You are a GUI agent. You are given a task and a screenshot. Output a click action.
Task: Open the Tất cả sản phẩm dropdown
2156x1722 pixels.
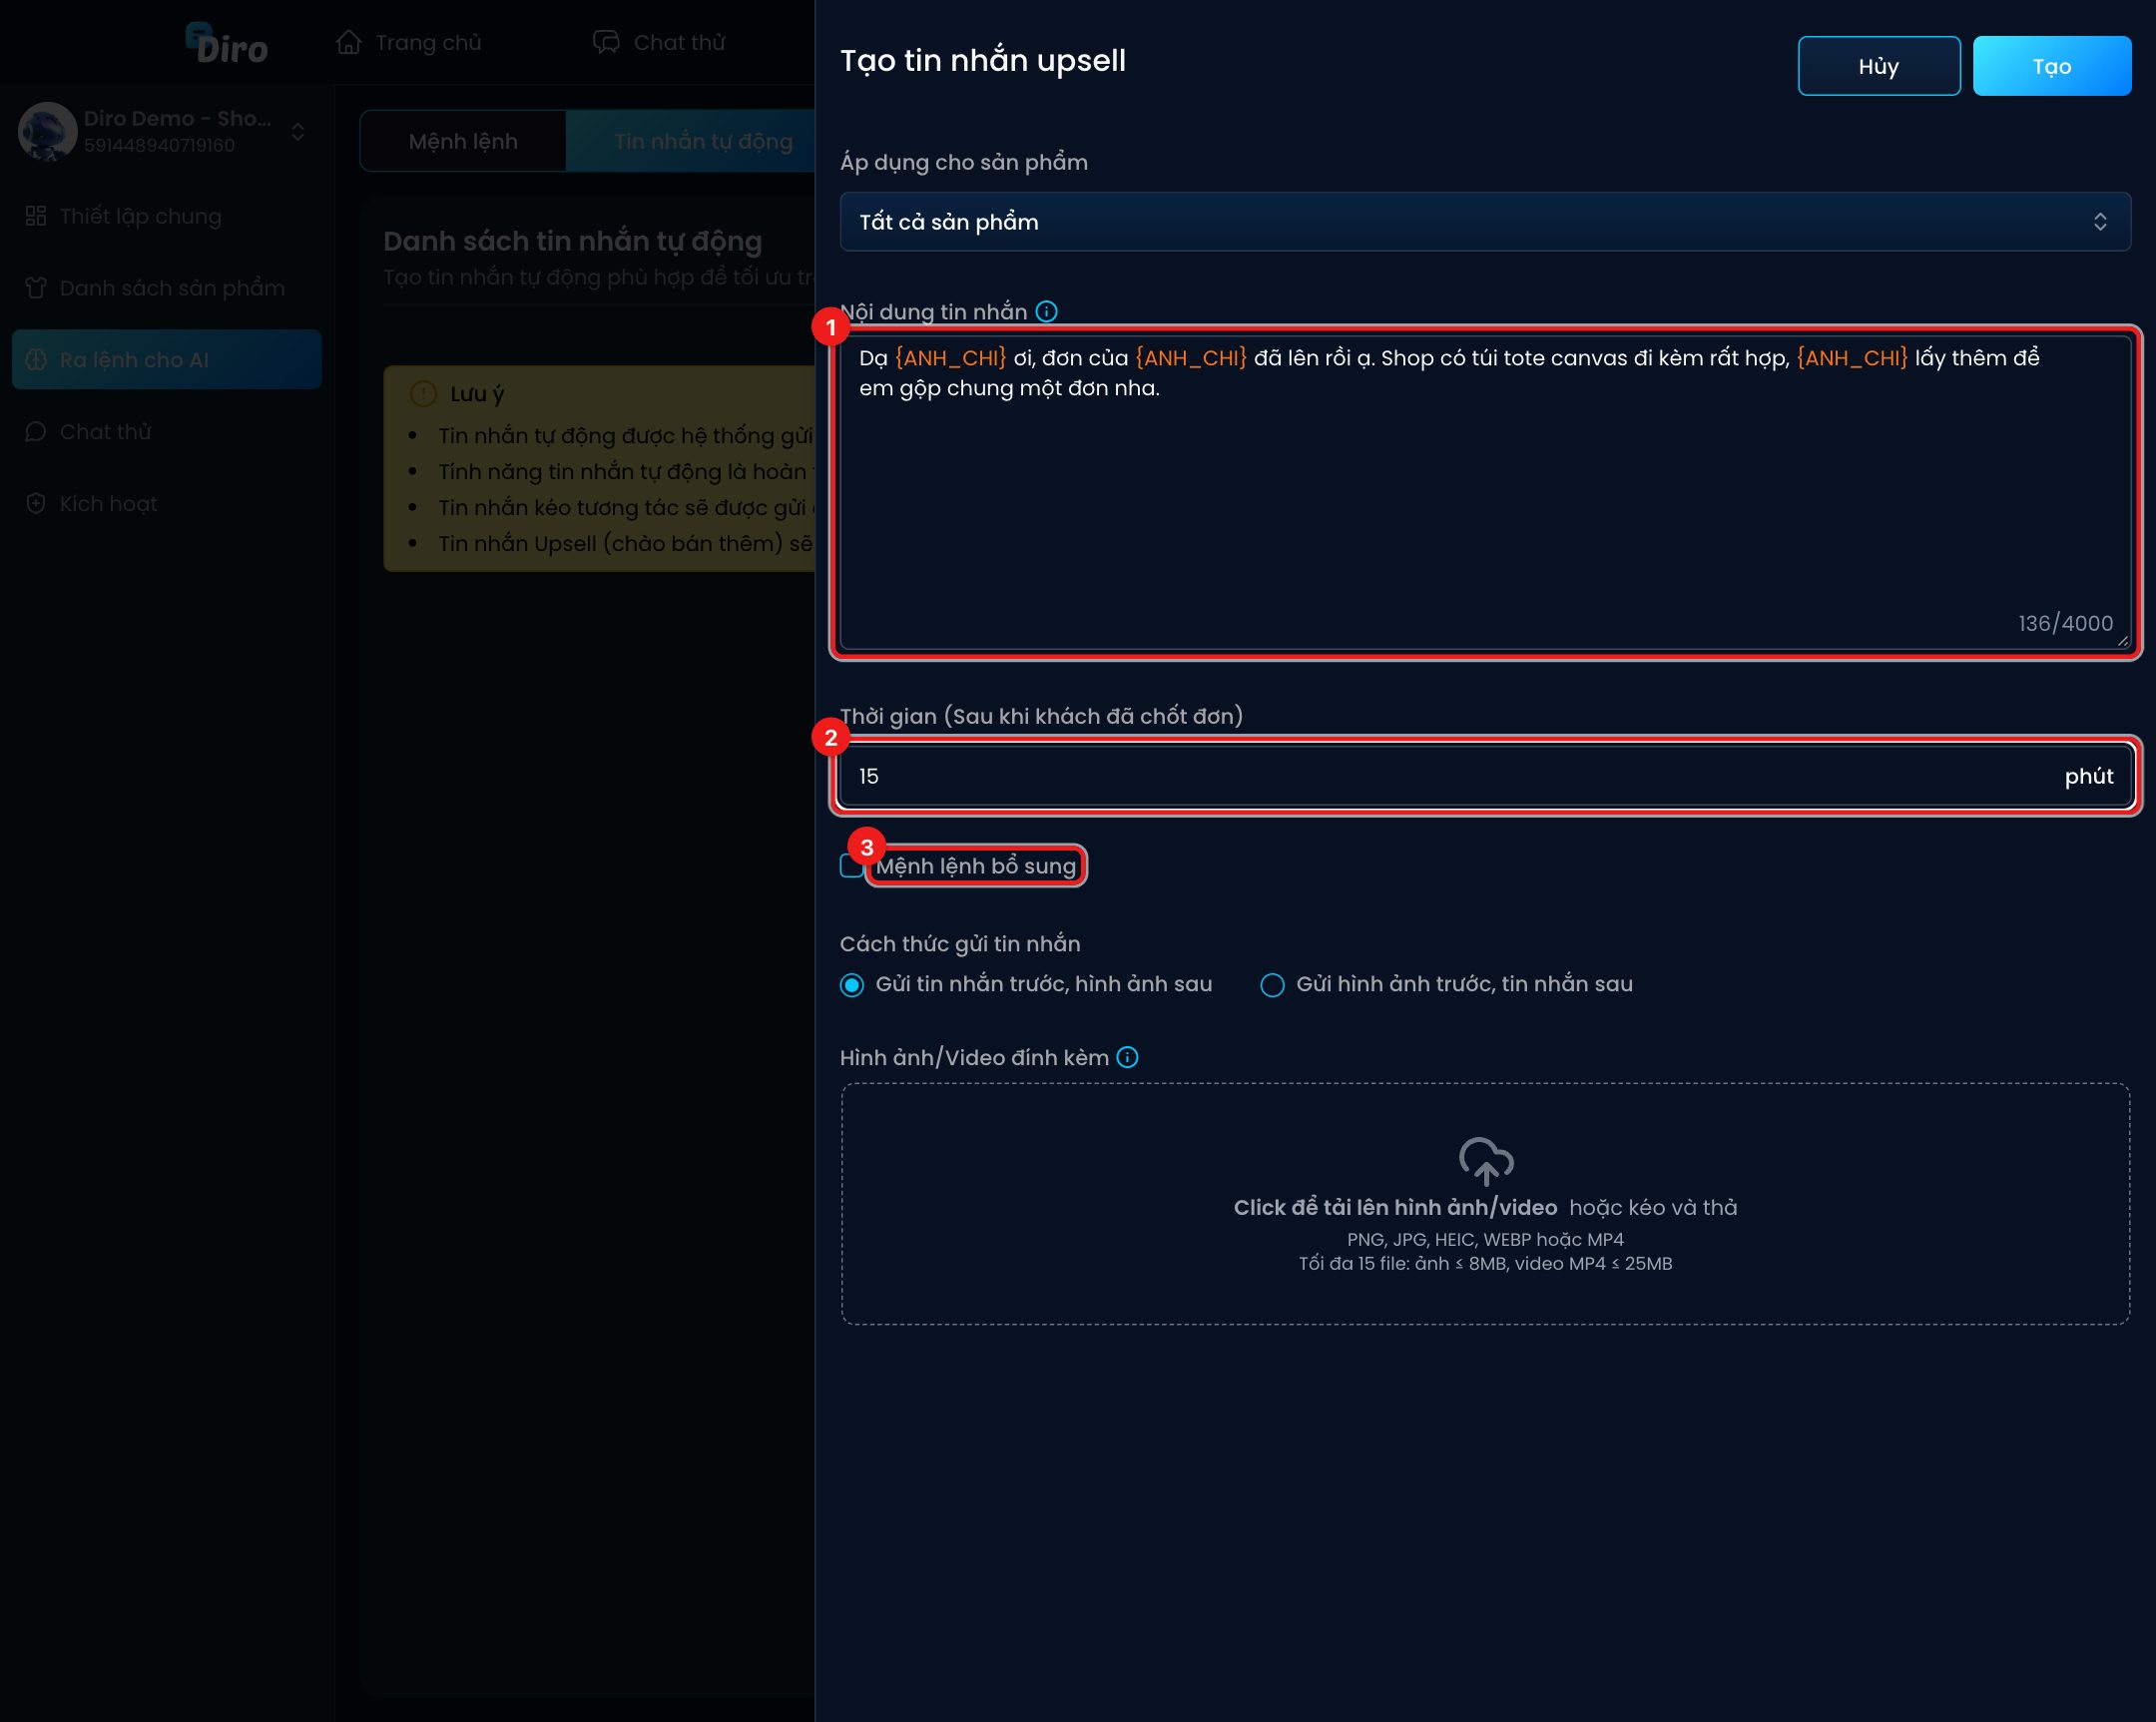tap(1485, 222)
